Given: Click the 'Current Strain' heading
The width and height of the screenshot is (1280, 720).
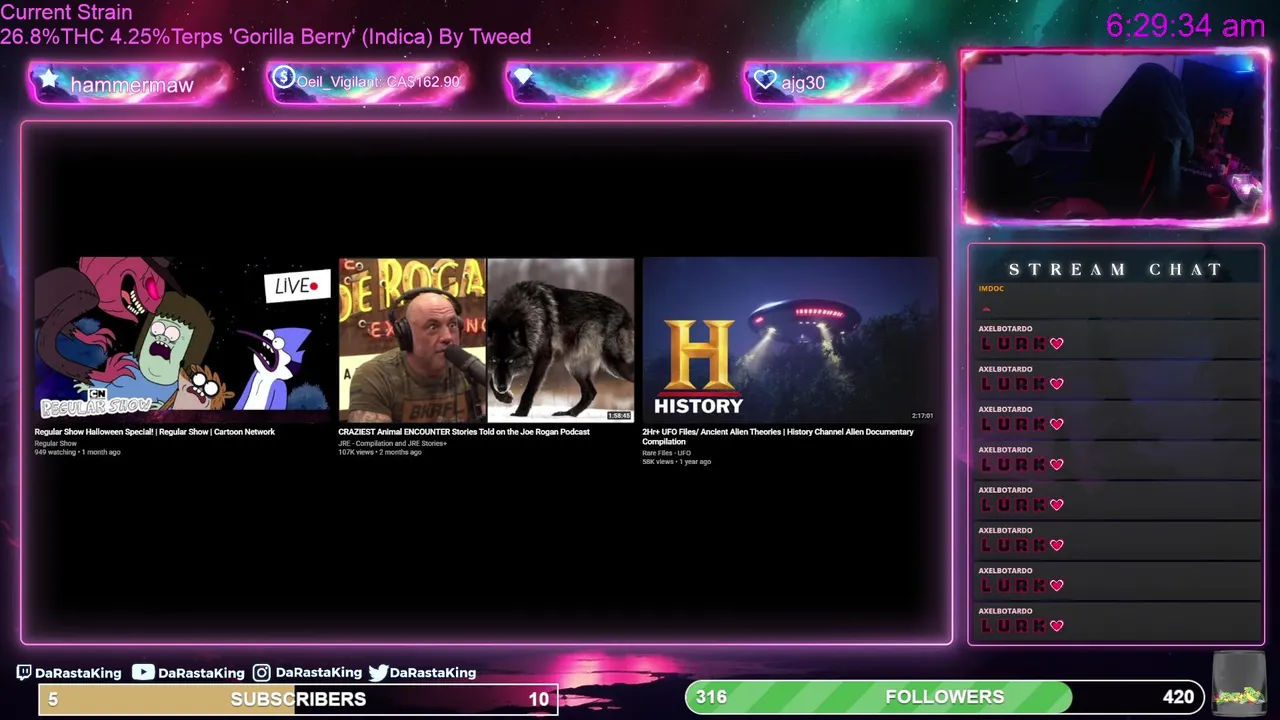Looking at the screenshot, I should click(x=66, y=12).
